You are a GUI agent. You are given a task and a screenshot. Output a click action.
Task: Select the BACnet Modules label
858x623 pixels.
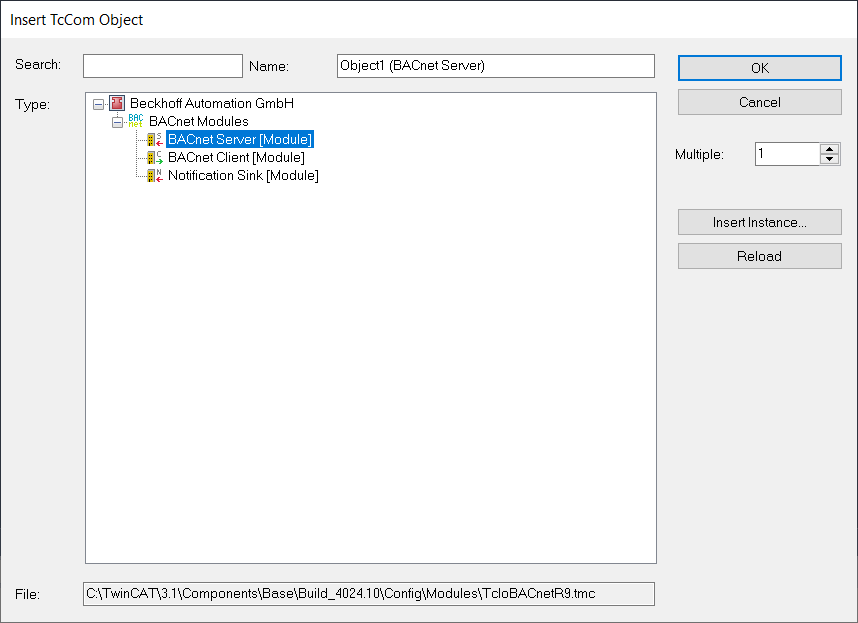(x=199, y=121)
